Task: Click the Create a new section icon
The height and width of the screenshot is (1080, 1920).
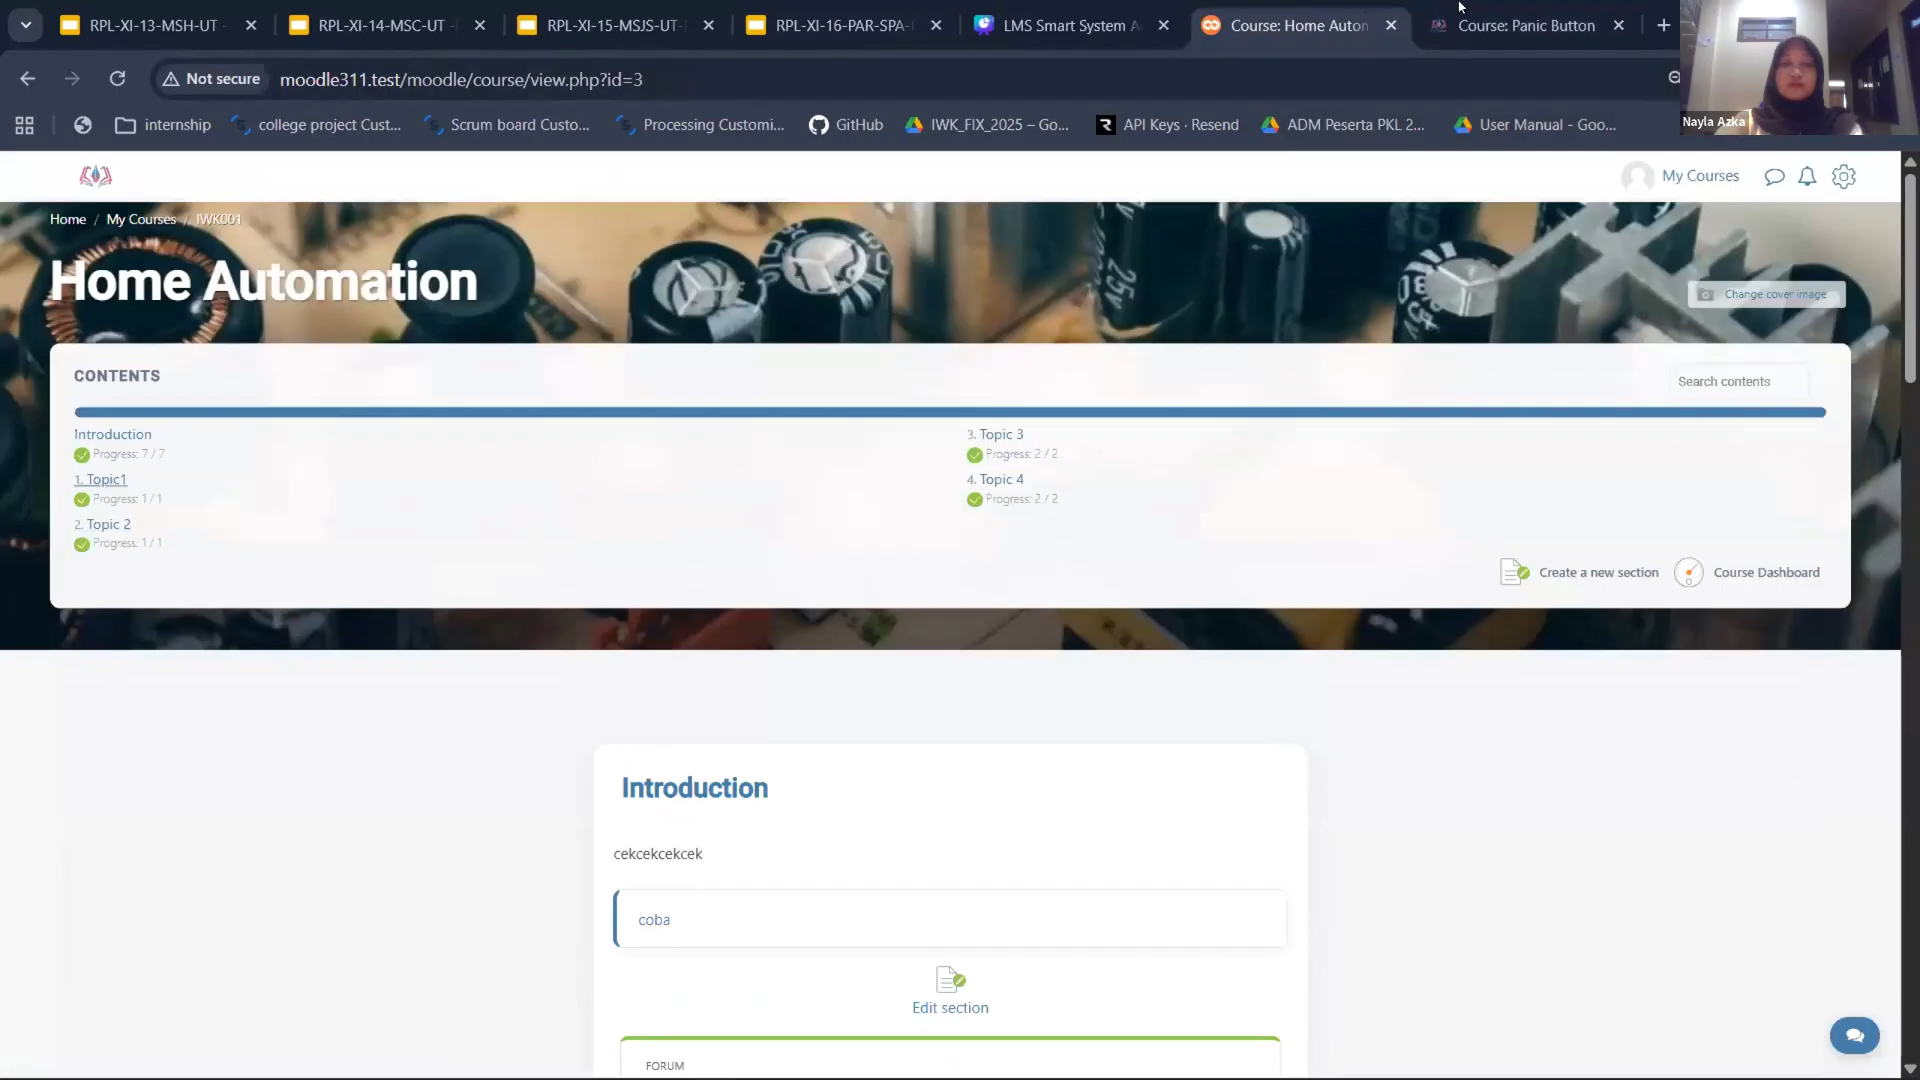Action: (1514, 572)
